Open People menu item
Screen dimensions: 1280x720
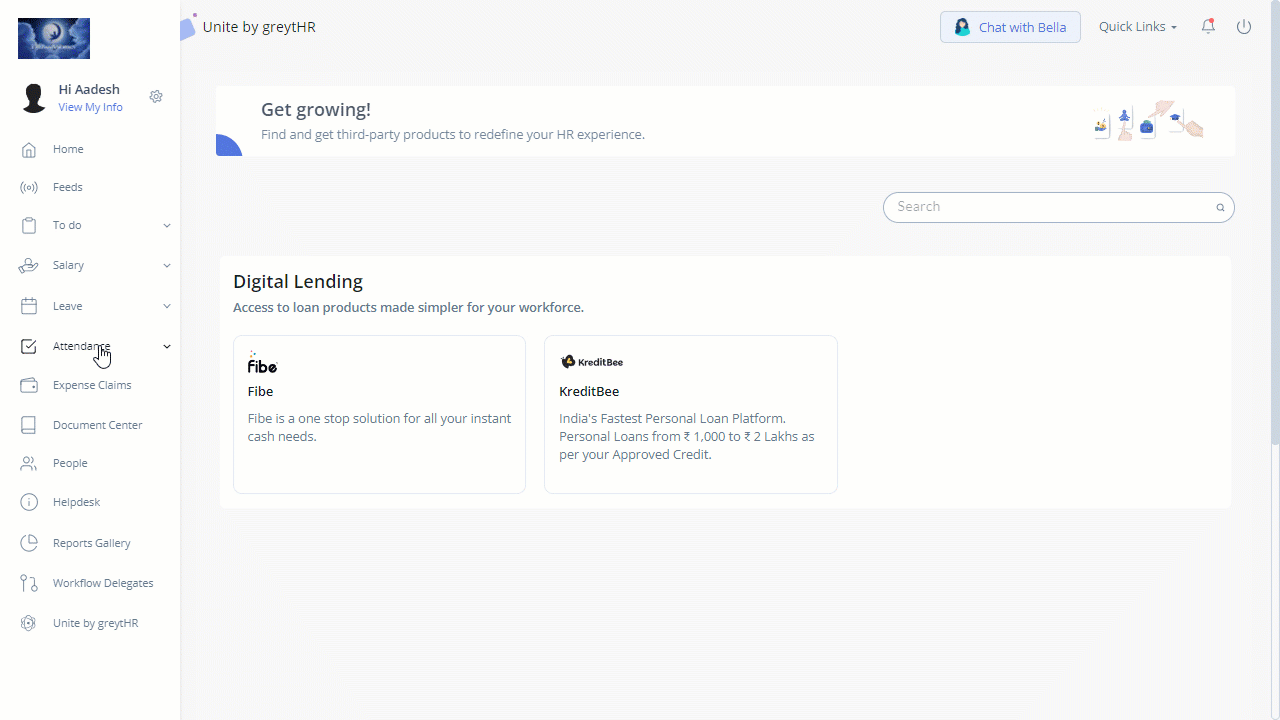pyautogui.click(x=70, y=463)
